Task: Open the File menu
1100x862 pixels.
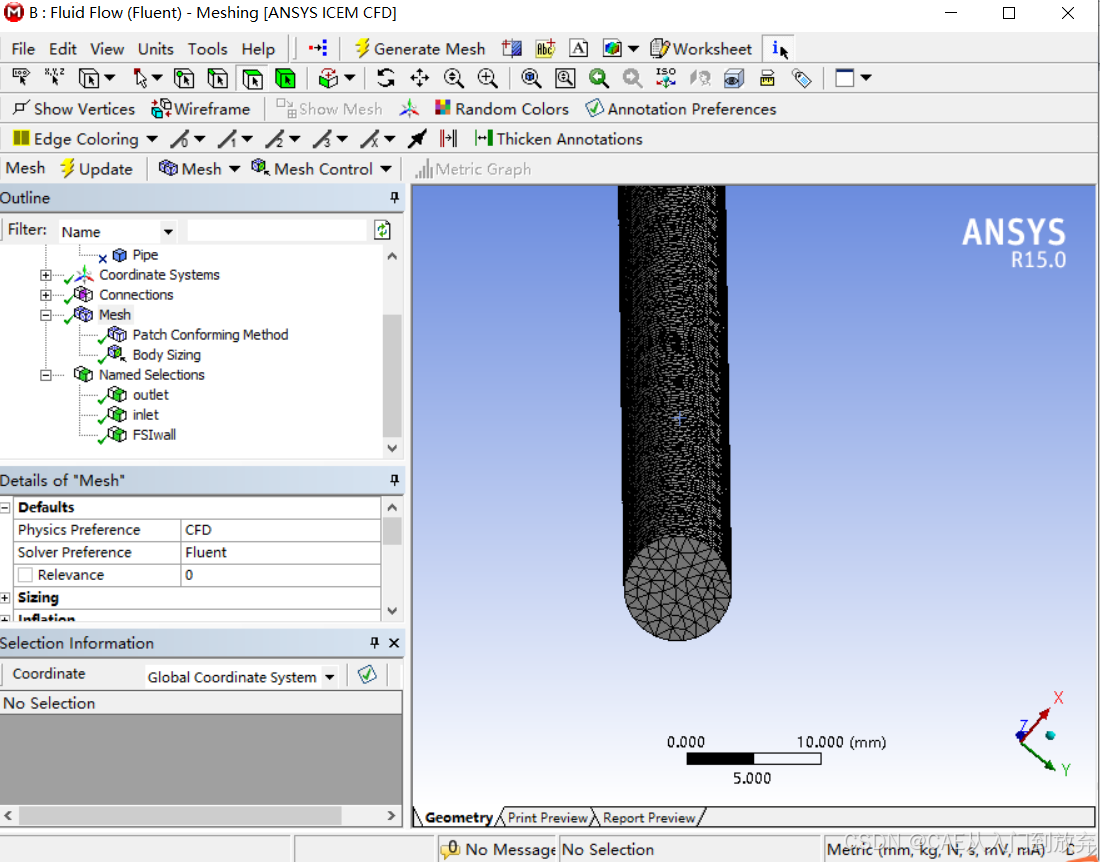Action: click(23, 49)
